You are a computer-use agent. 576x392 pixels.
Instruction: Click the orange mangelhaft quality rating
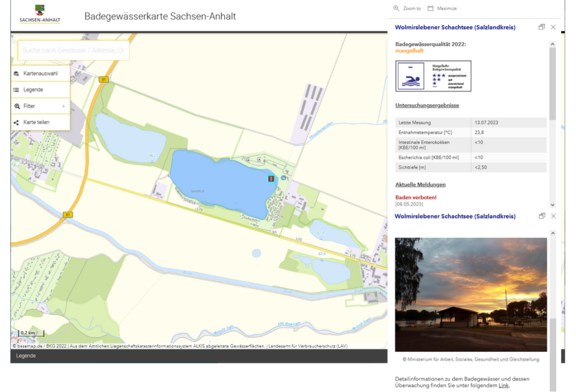coord(409,51)
